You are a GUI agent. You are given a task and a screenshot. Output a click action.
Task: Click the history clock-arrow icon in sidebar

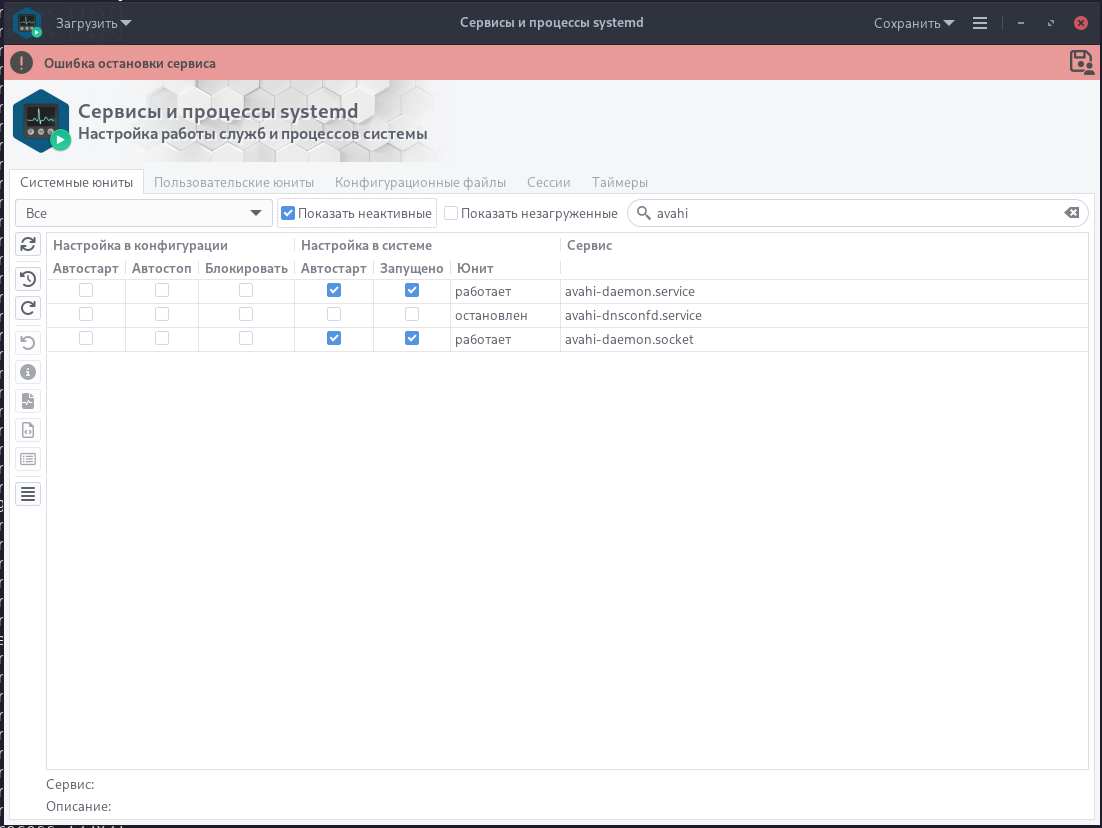[28, 279]
